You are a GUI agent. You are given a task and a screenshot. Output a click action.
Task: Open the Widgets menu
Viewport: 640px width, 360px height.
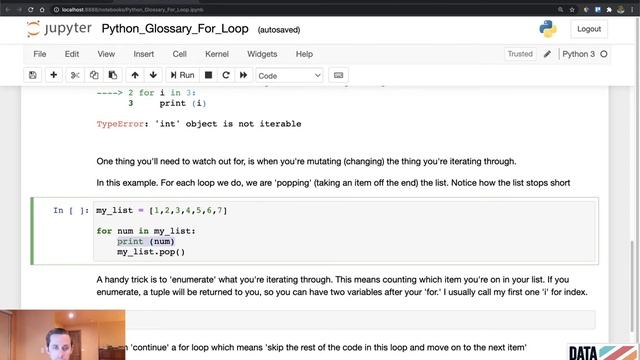tap(262, 54)
